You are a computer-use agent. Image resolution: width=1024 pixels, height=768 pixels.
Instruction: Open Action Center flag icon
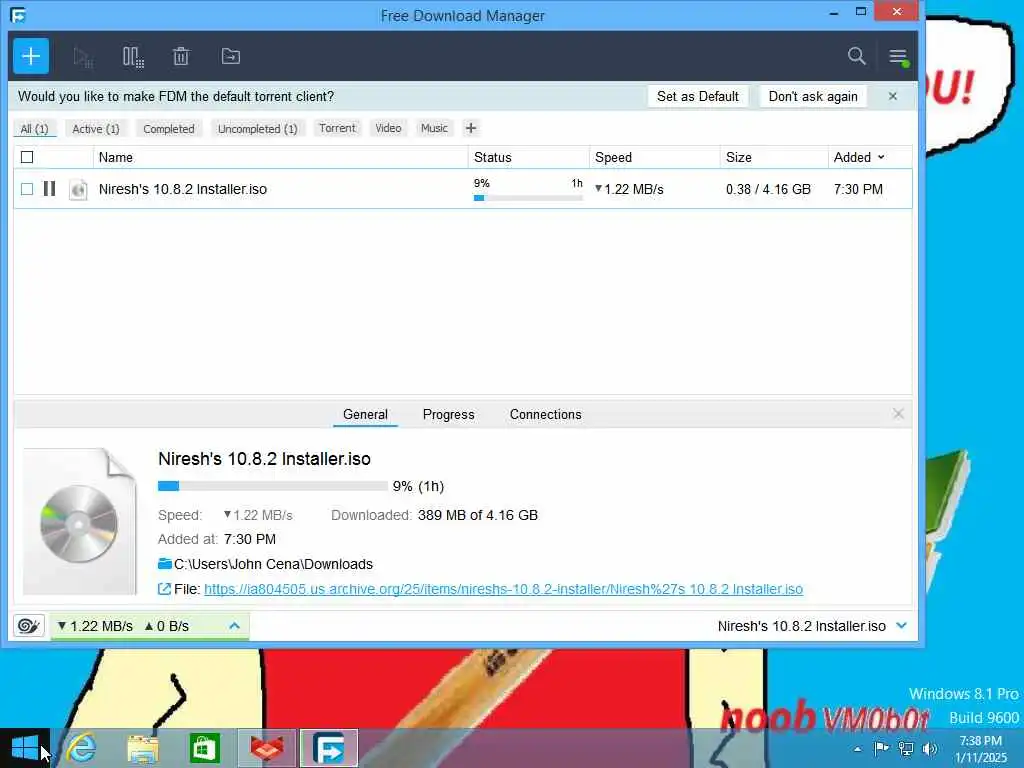881,748
